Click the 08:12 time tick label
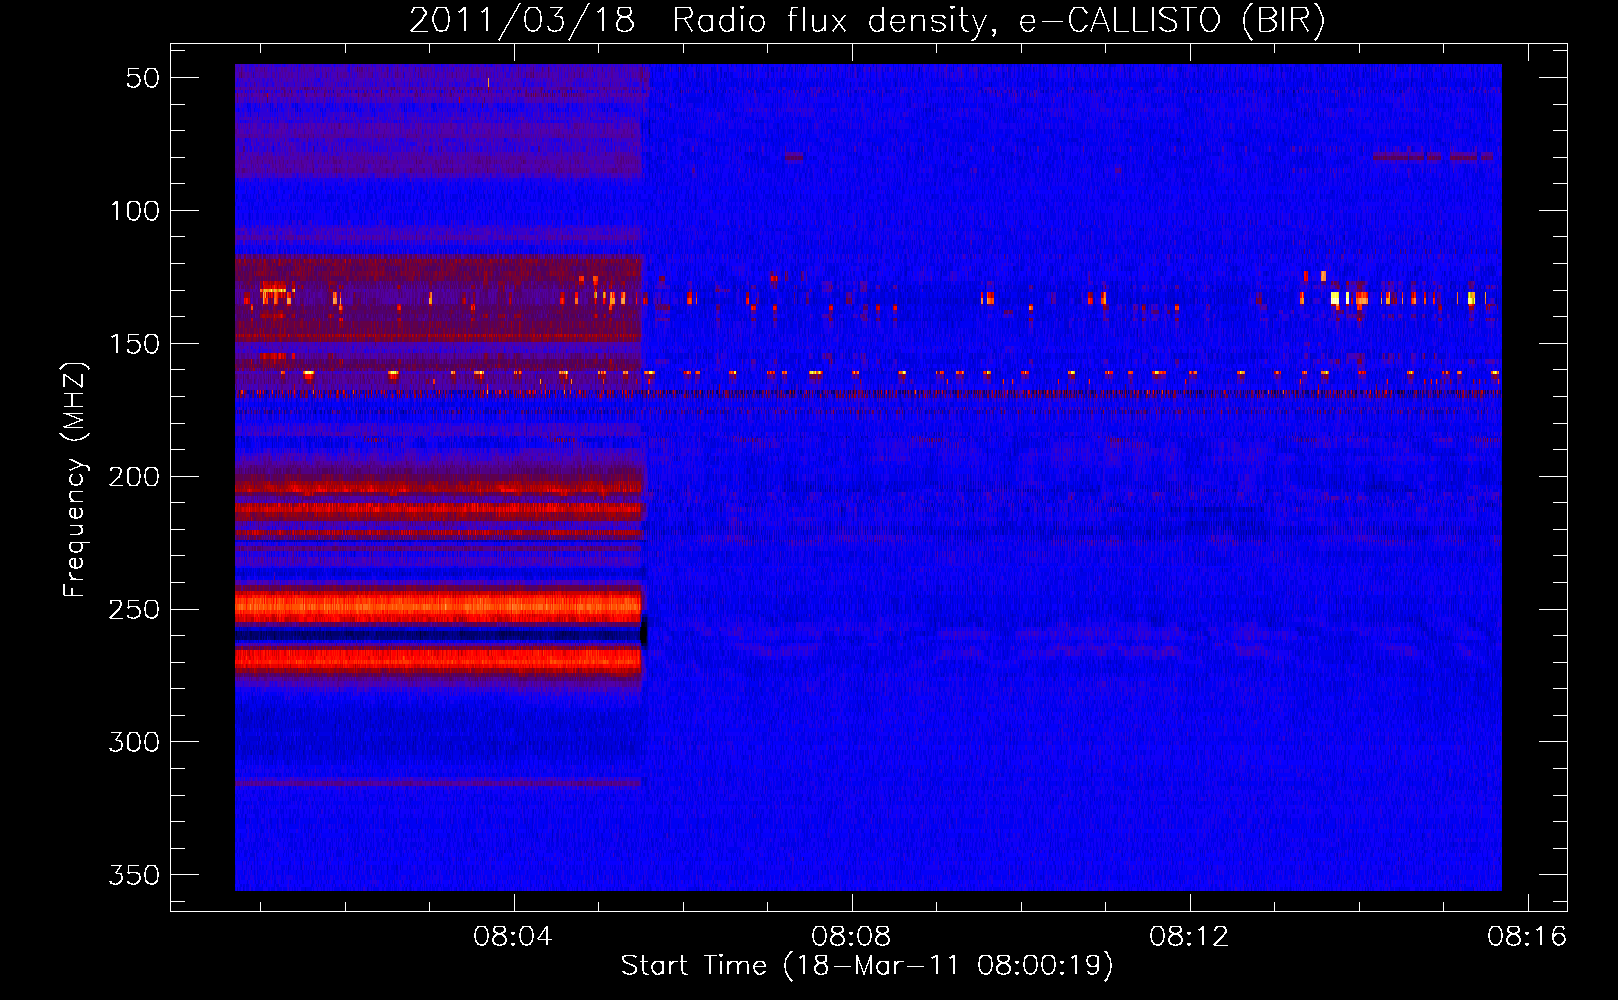1618x1000 pixels. point(1189,937)
